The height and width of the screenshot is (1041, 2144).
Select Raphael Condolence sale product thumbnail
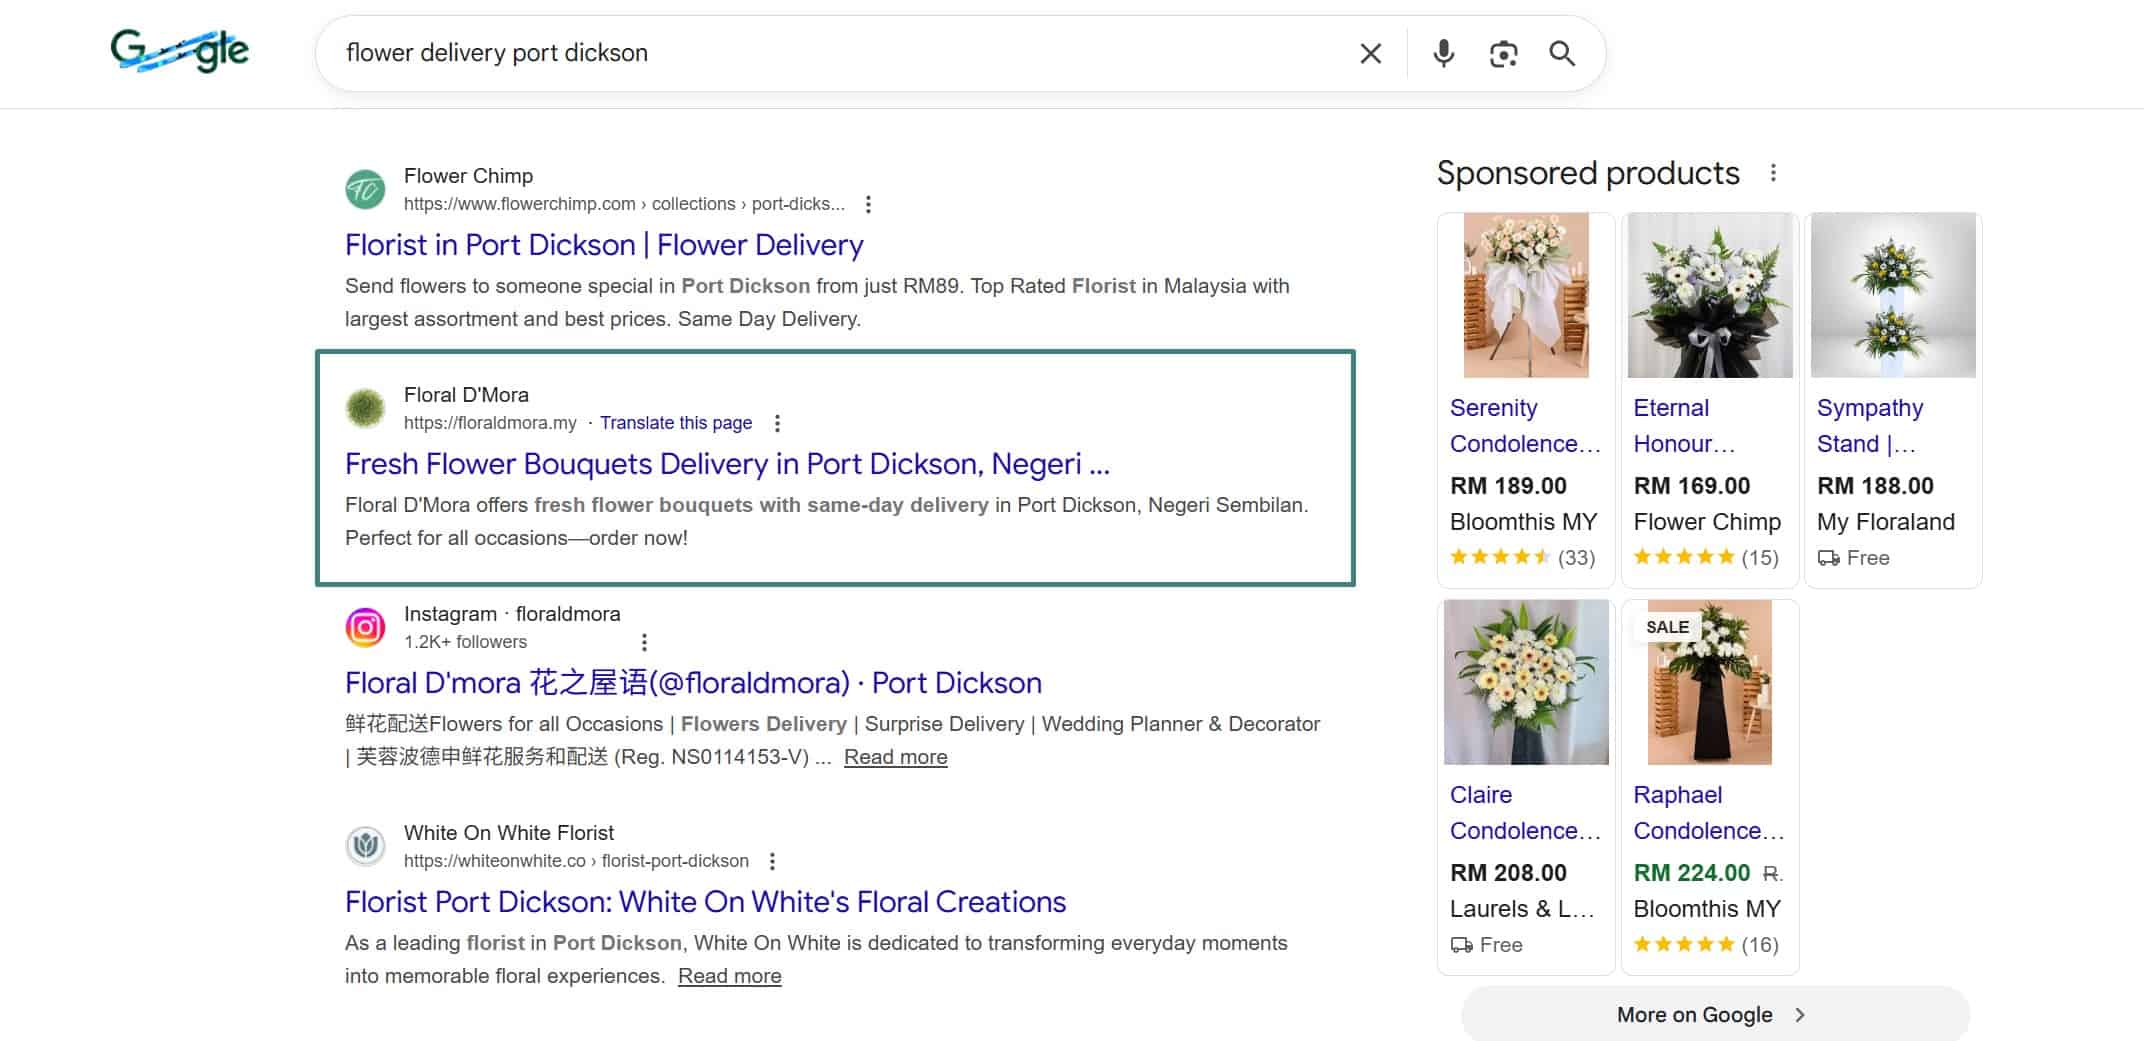pos(1709,683)
